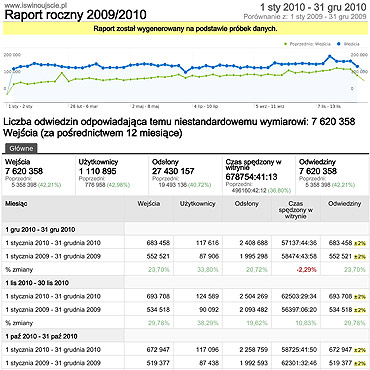This screenshot has width=370, height=370.
Task: Click the chart axis label 5 wrz - 11 wrz
Action: (x=270, y=107)
